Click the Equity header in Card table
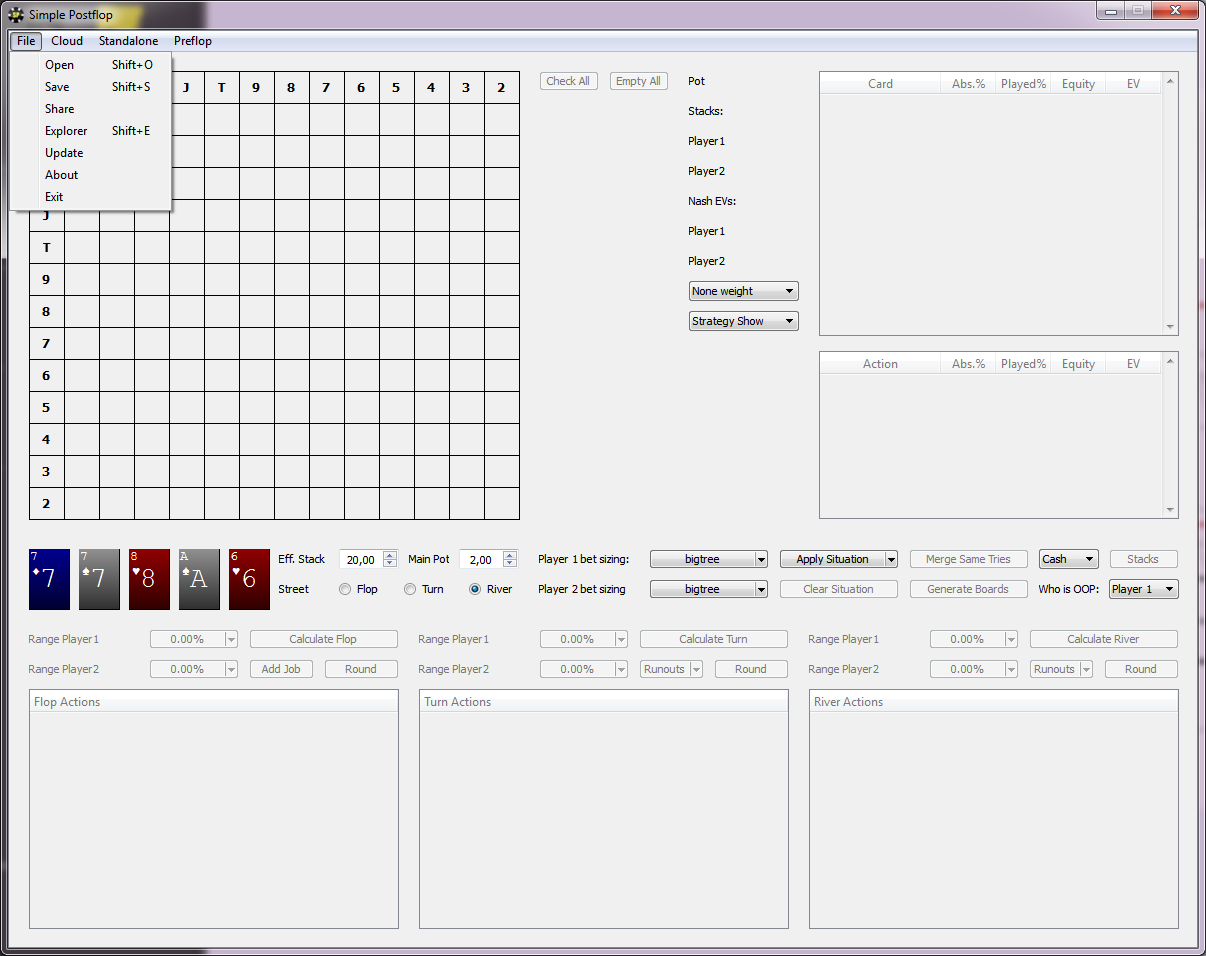This screenshot has width=1206, height=956. click(x=1078, y=84)
